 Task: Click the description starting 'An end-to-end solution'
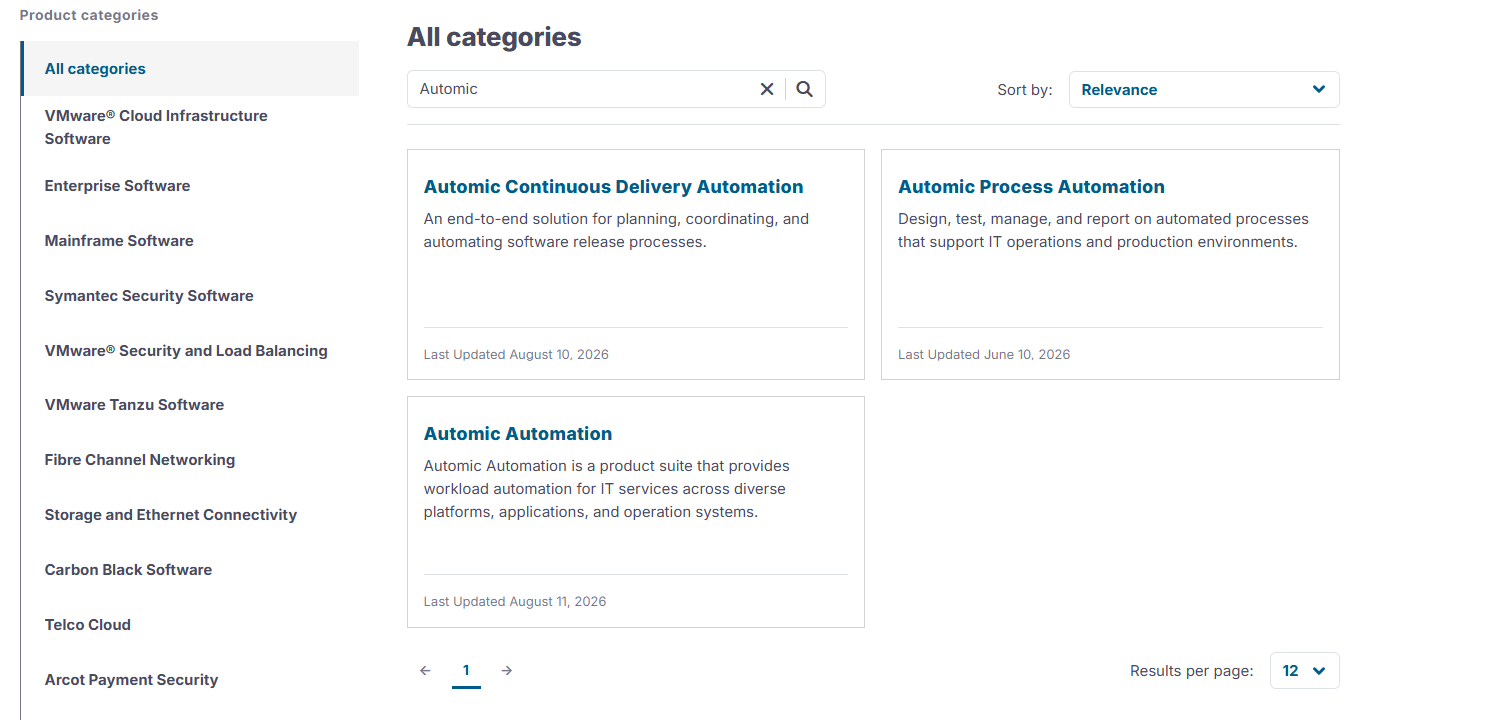616,230
